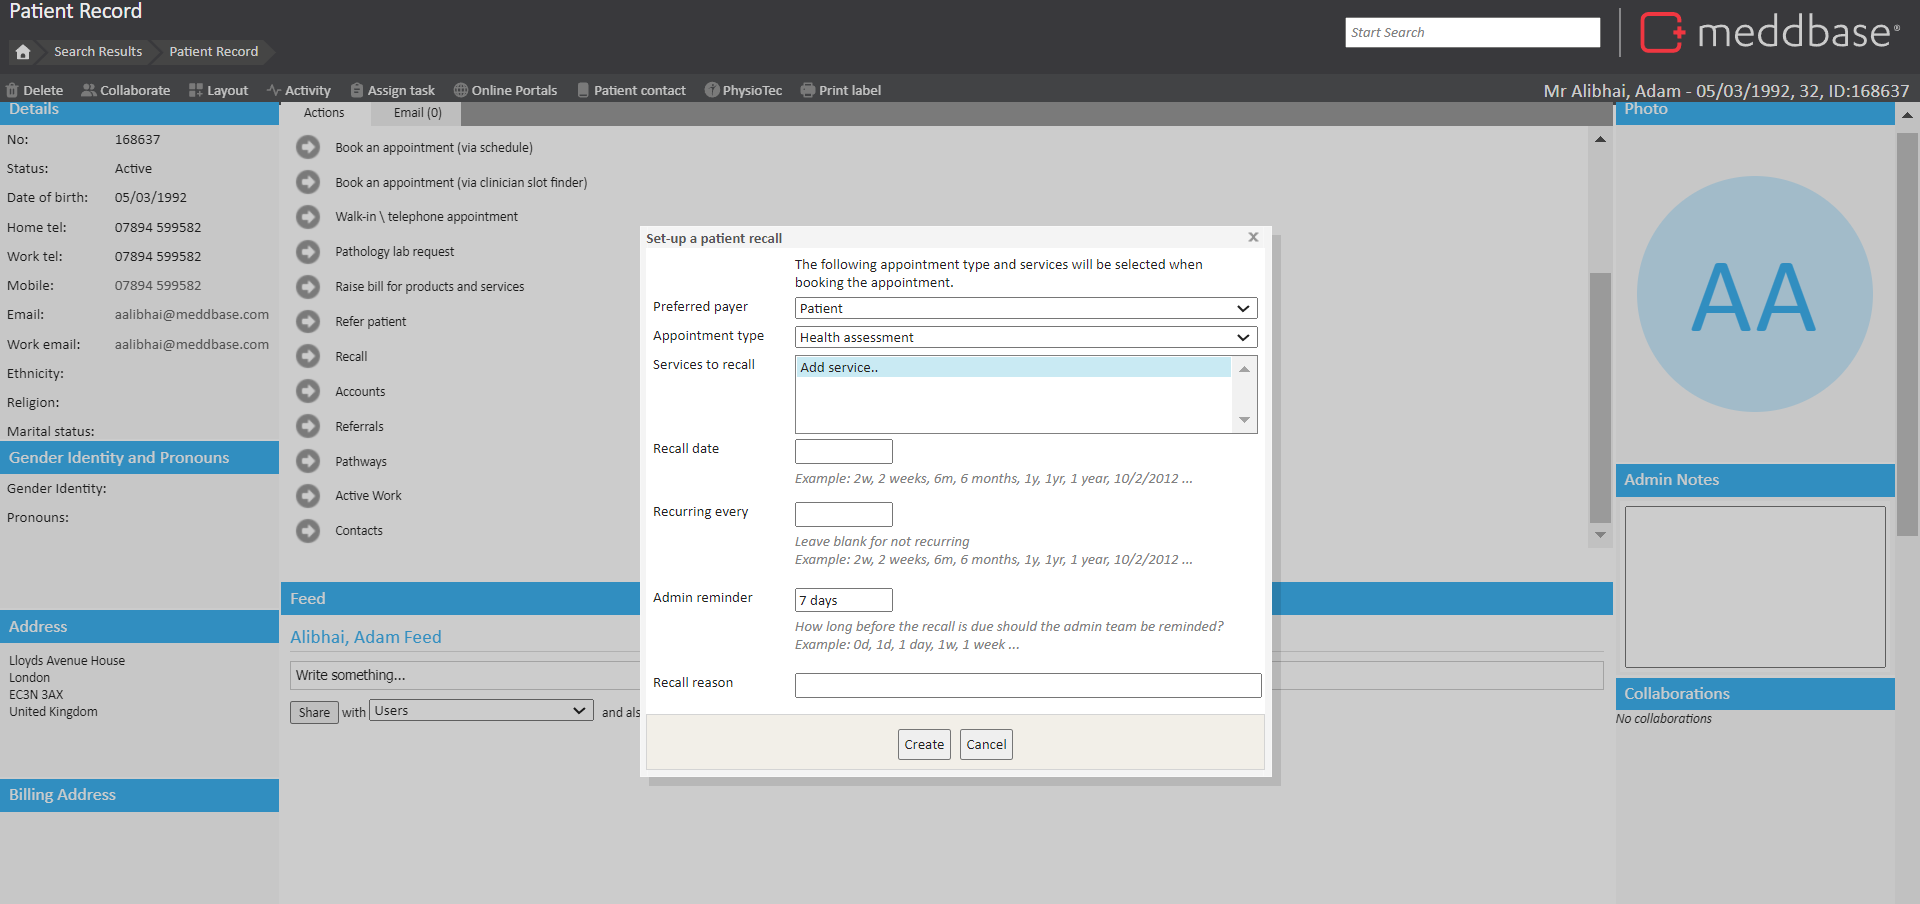Click the Print label toolbar icon
The image size is (1920, 904).
click(808, 90)
